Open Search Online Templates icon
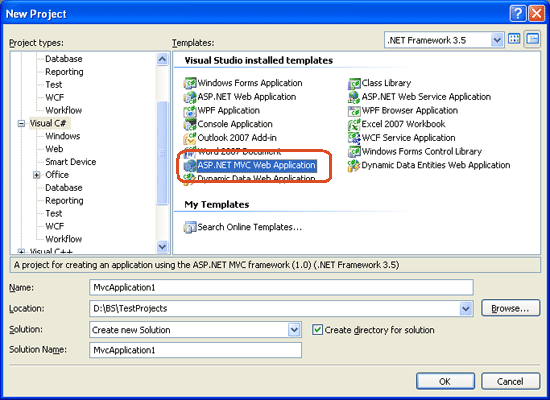550x400 pixels. pos(190,227)
